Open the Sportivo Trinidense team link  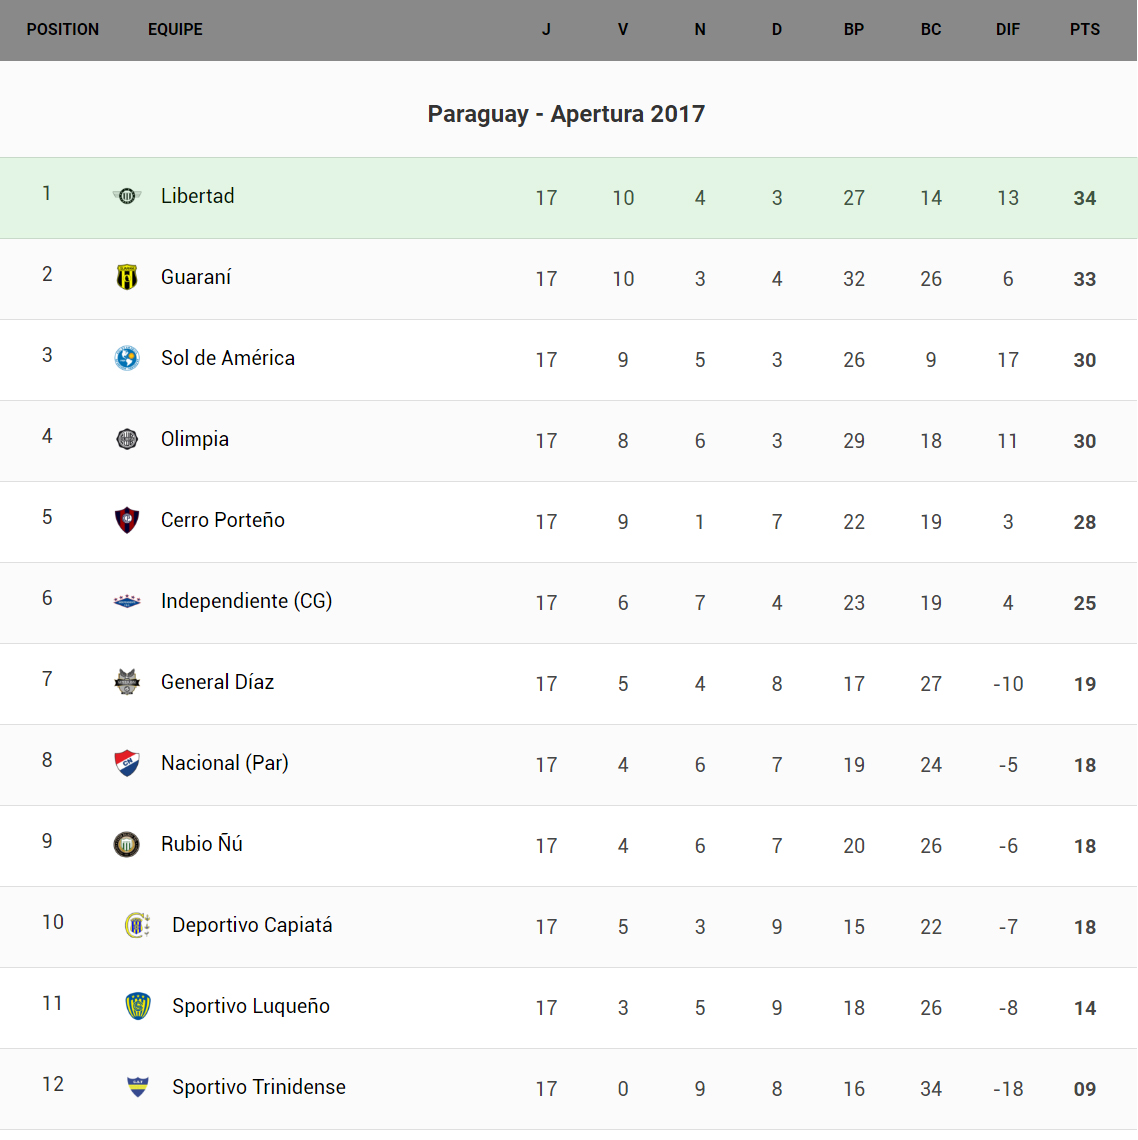[x=259, y=1087]
